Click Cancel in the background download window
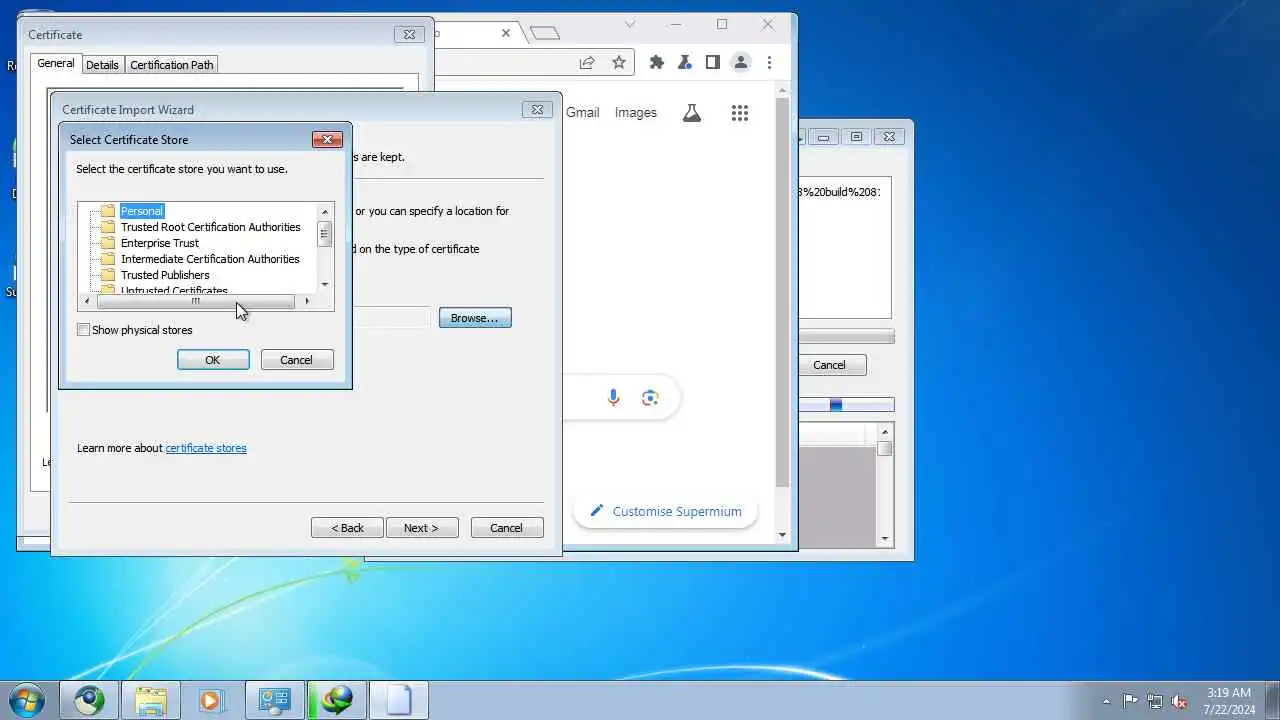The height and width of the screenshot is (720, 1280). click(x=829, y=365)
